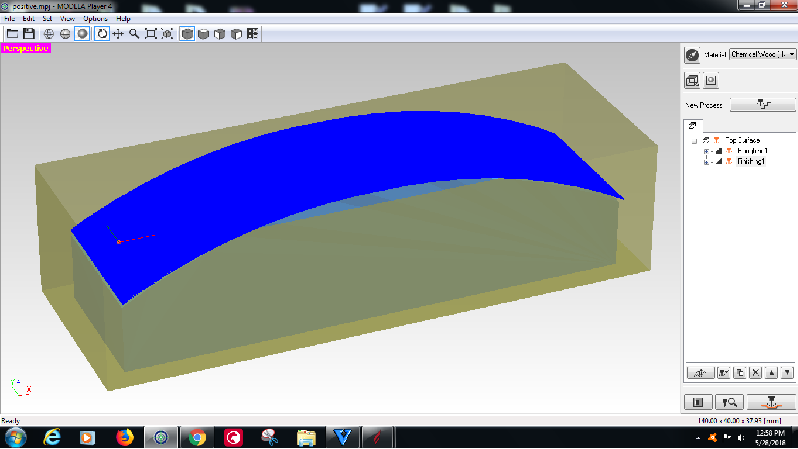
Task: Expand the Roughing1 process node
Action: pyautogui.click(x=706, y=151)
